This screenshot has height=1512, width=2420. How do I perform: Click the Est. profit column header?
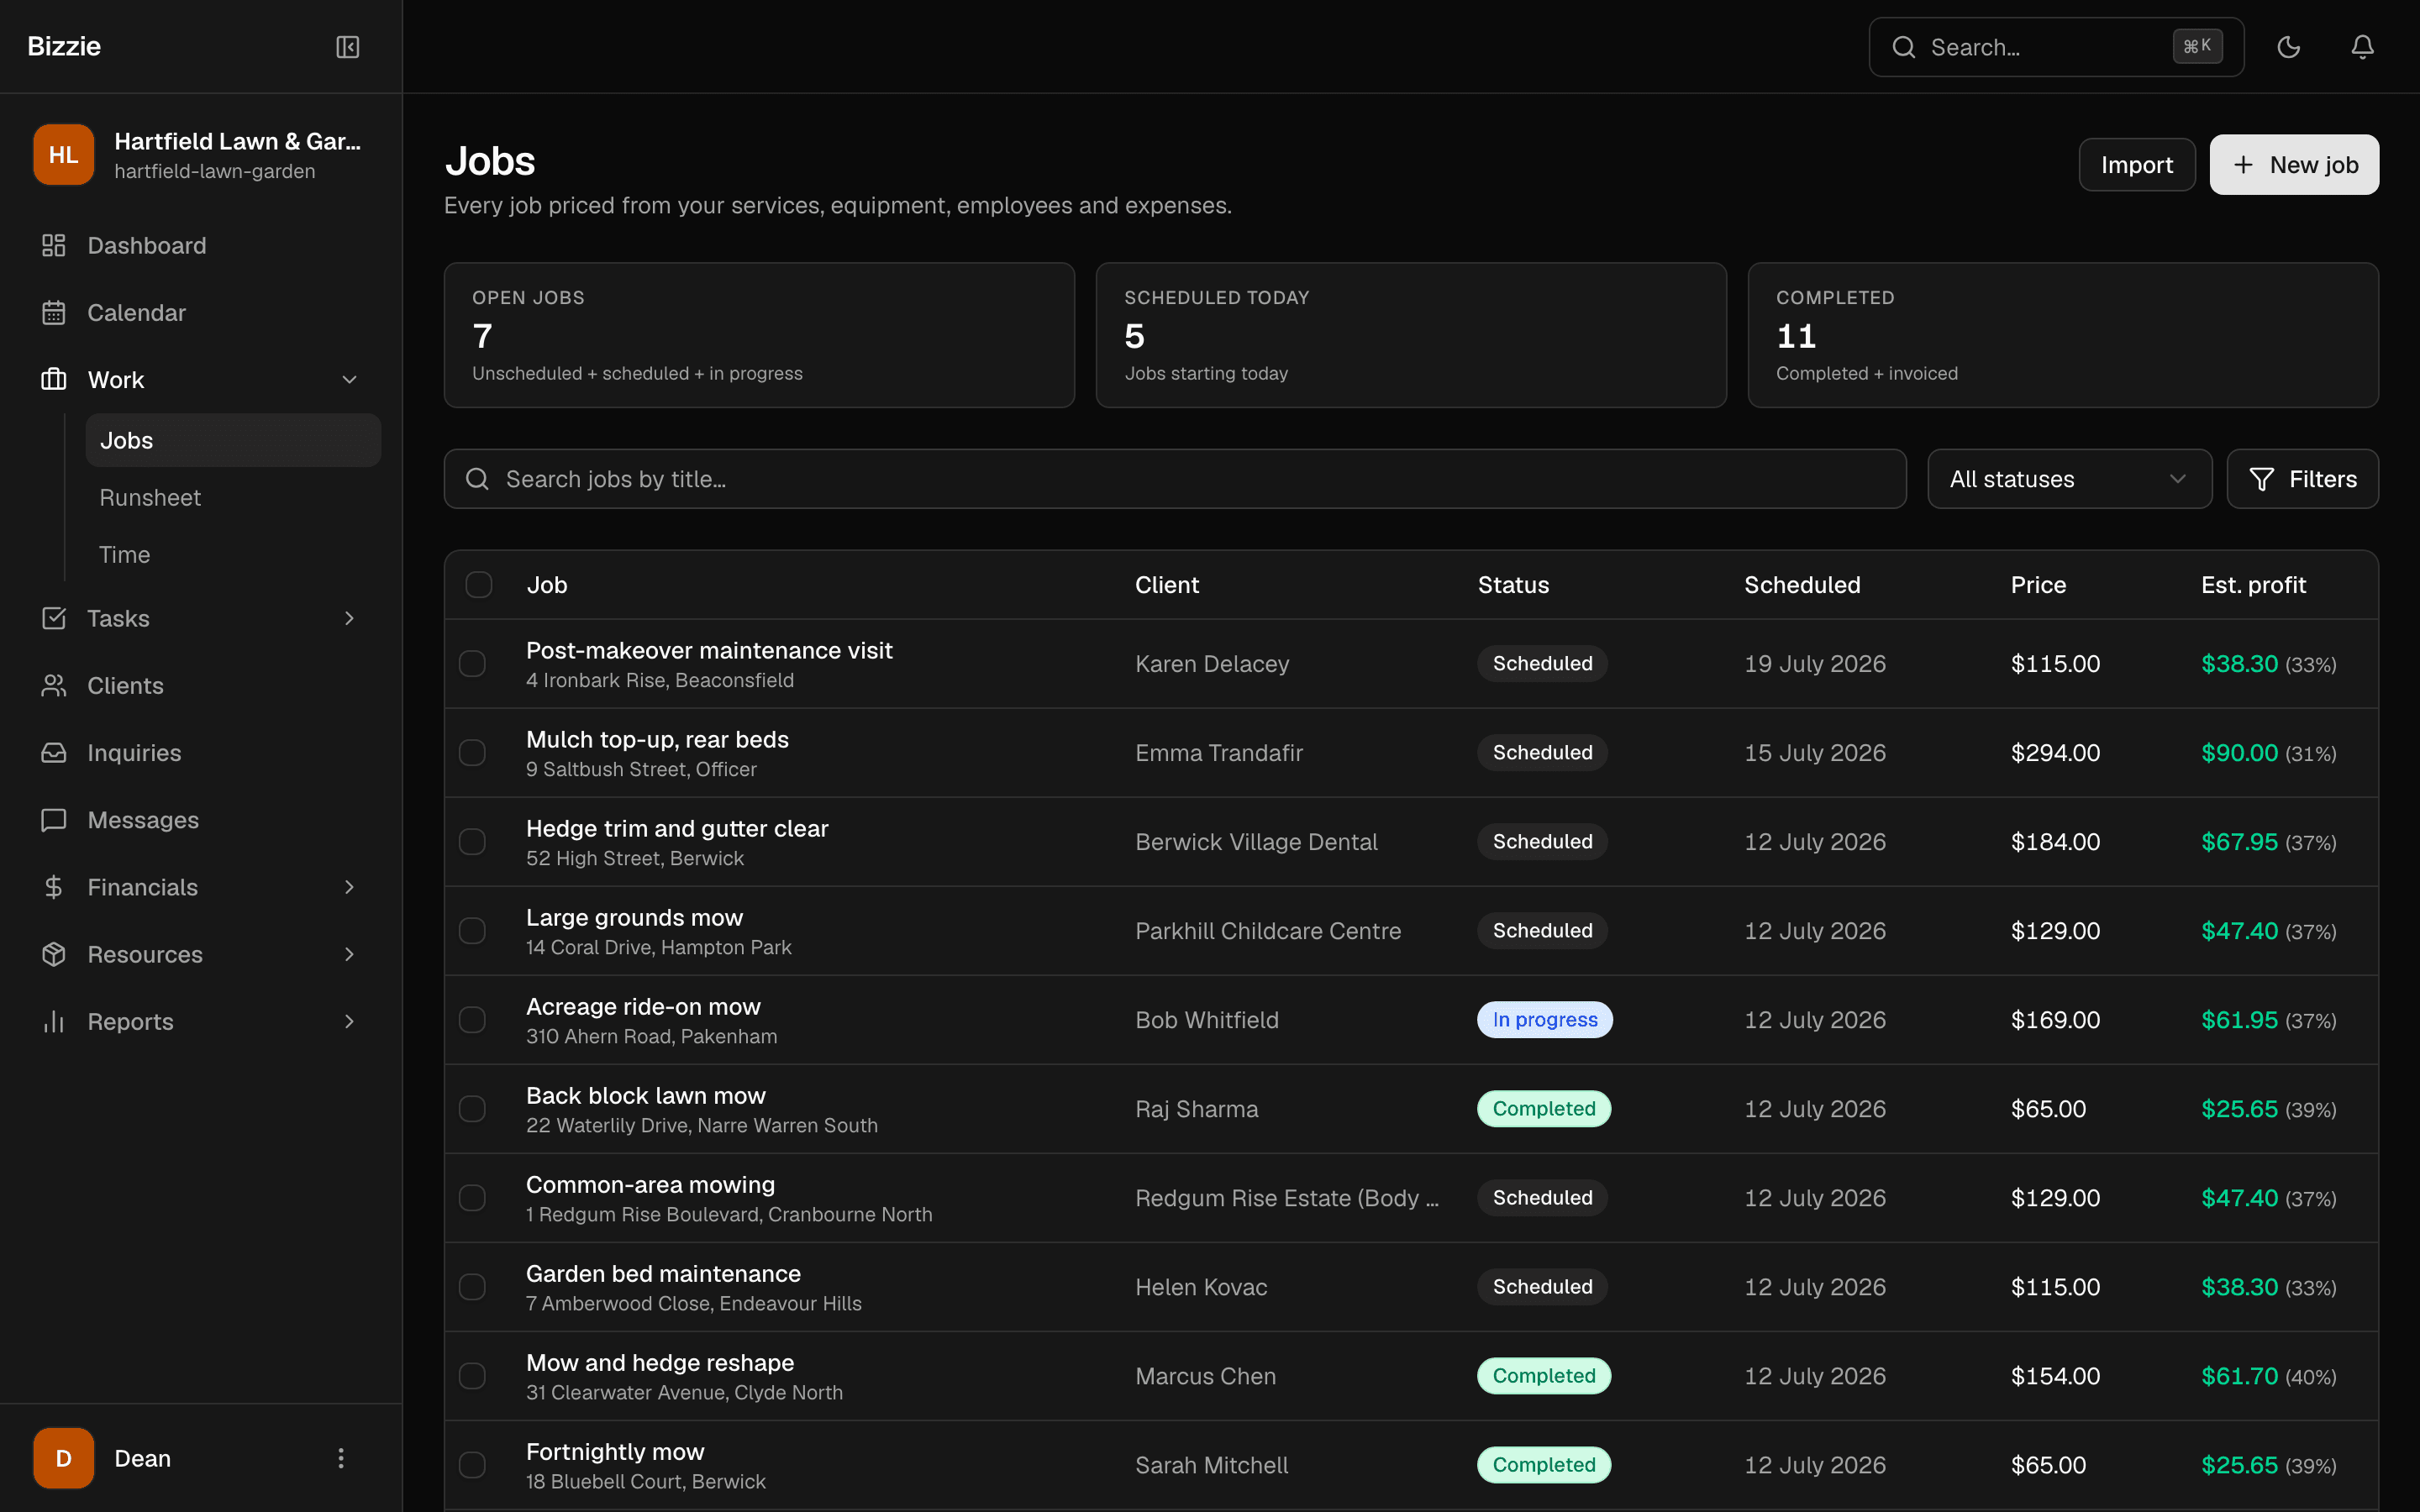point(2253,584)
